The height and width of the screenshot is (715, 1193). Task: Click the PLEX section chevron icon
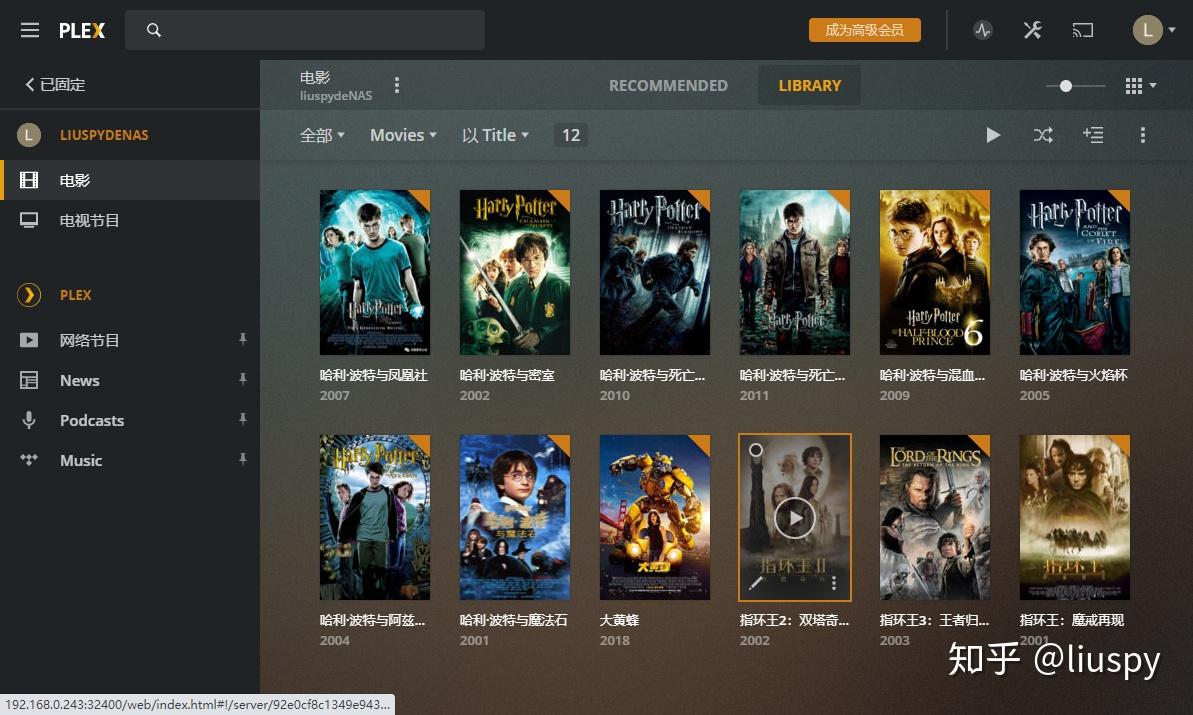(x=29, y=294)
